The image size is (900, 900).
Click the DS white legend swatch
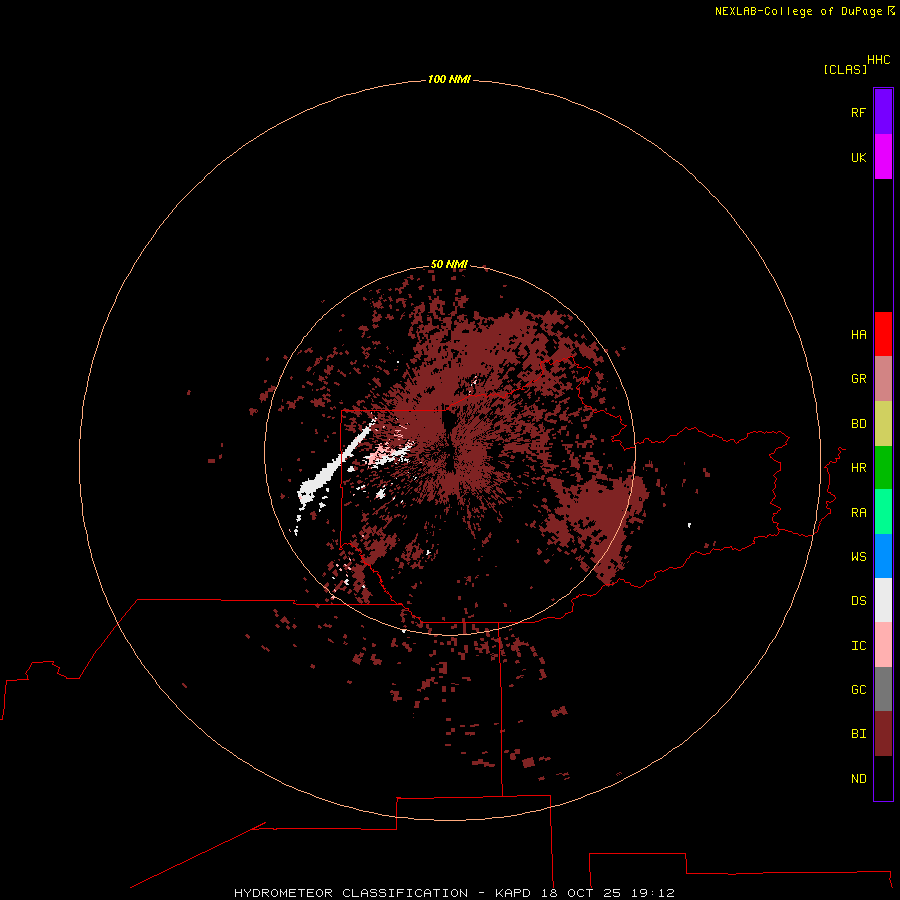pyautogui.click(x=883, y=600)
